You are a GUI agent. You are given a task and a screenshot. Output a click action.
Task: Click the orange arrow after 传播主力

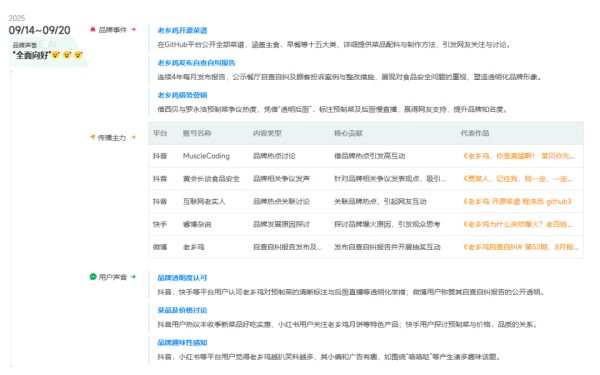pos(133,137)
